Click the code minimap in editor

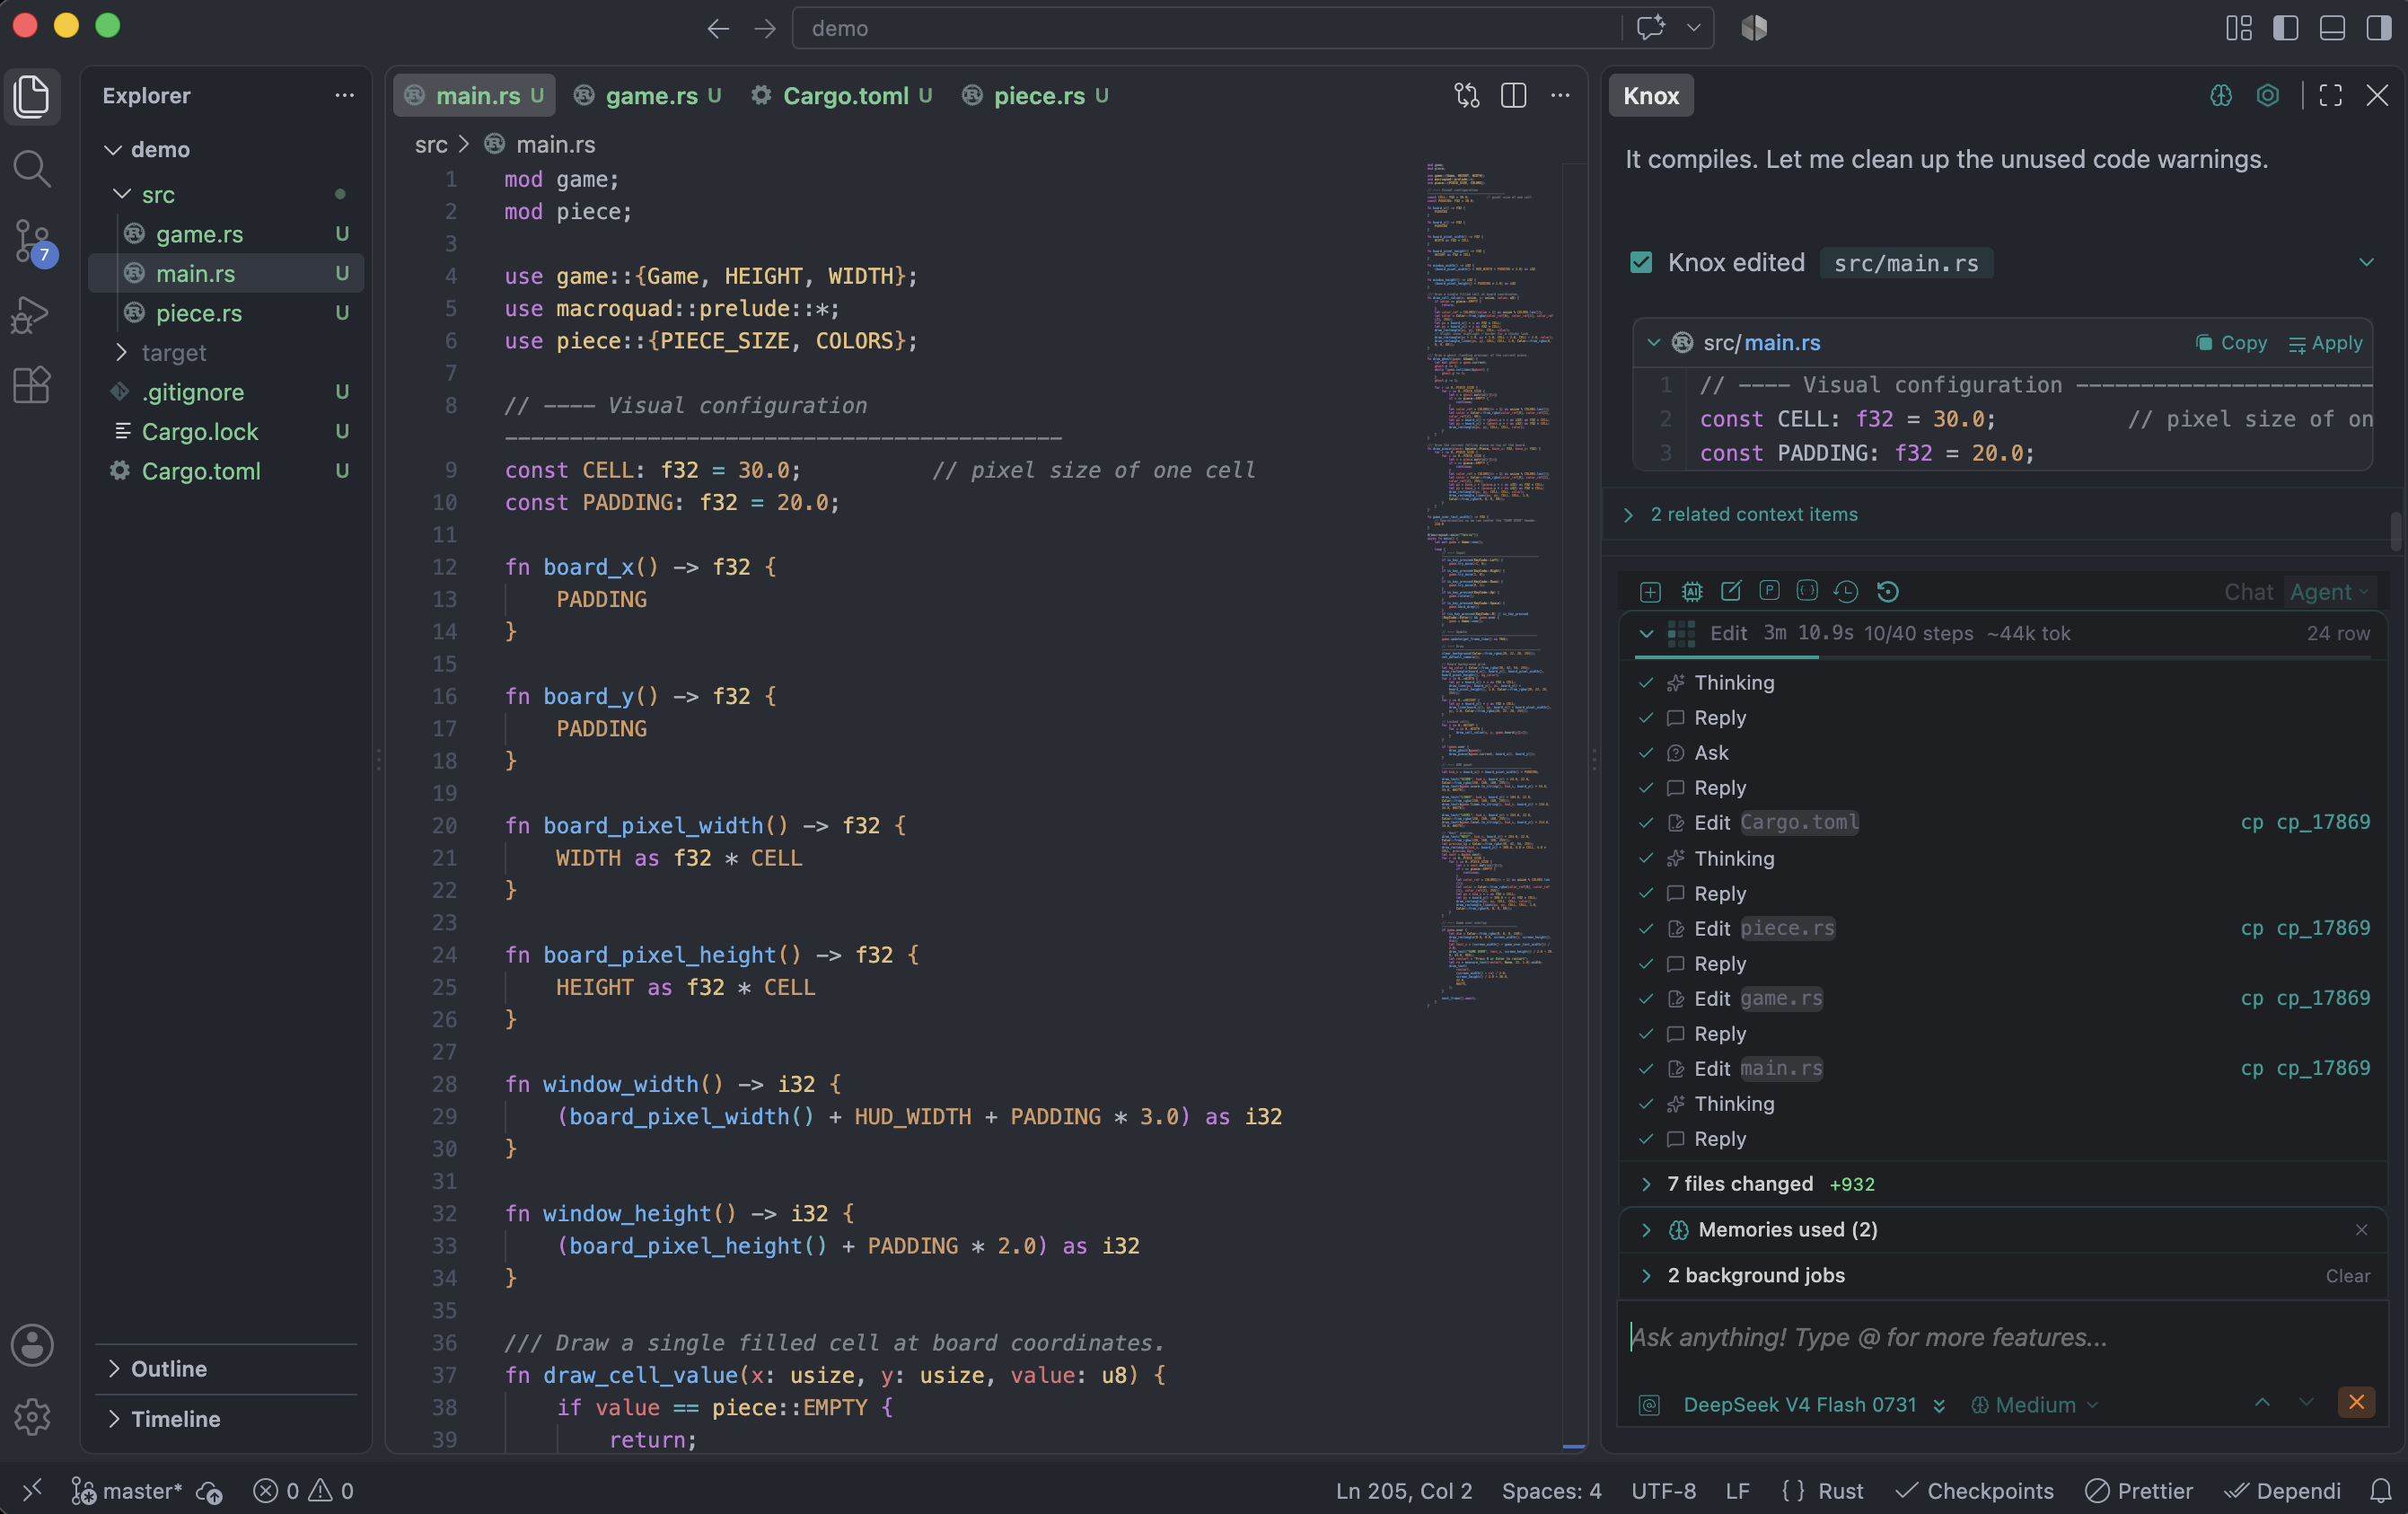(1490, 585)
